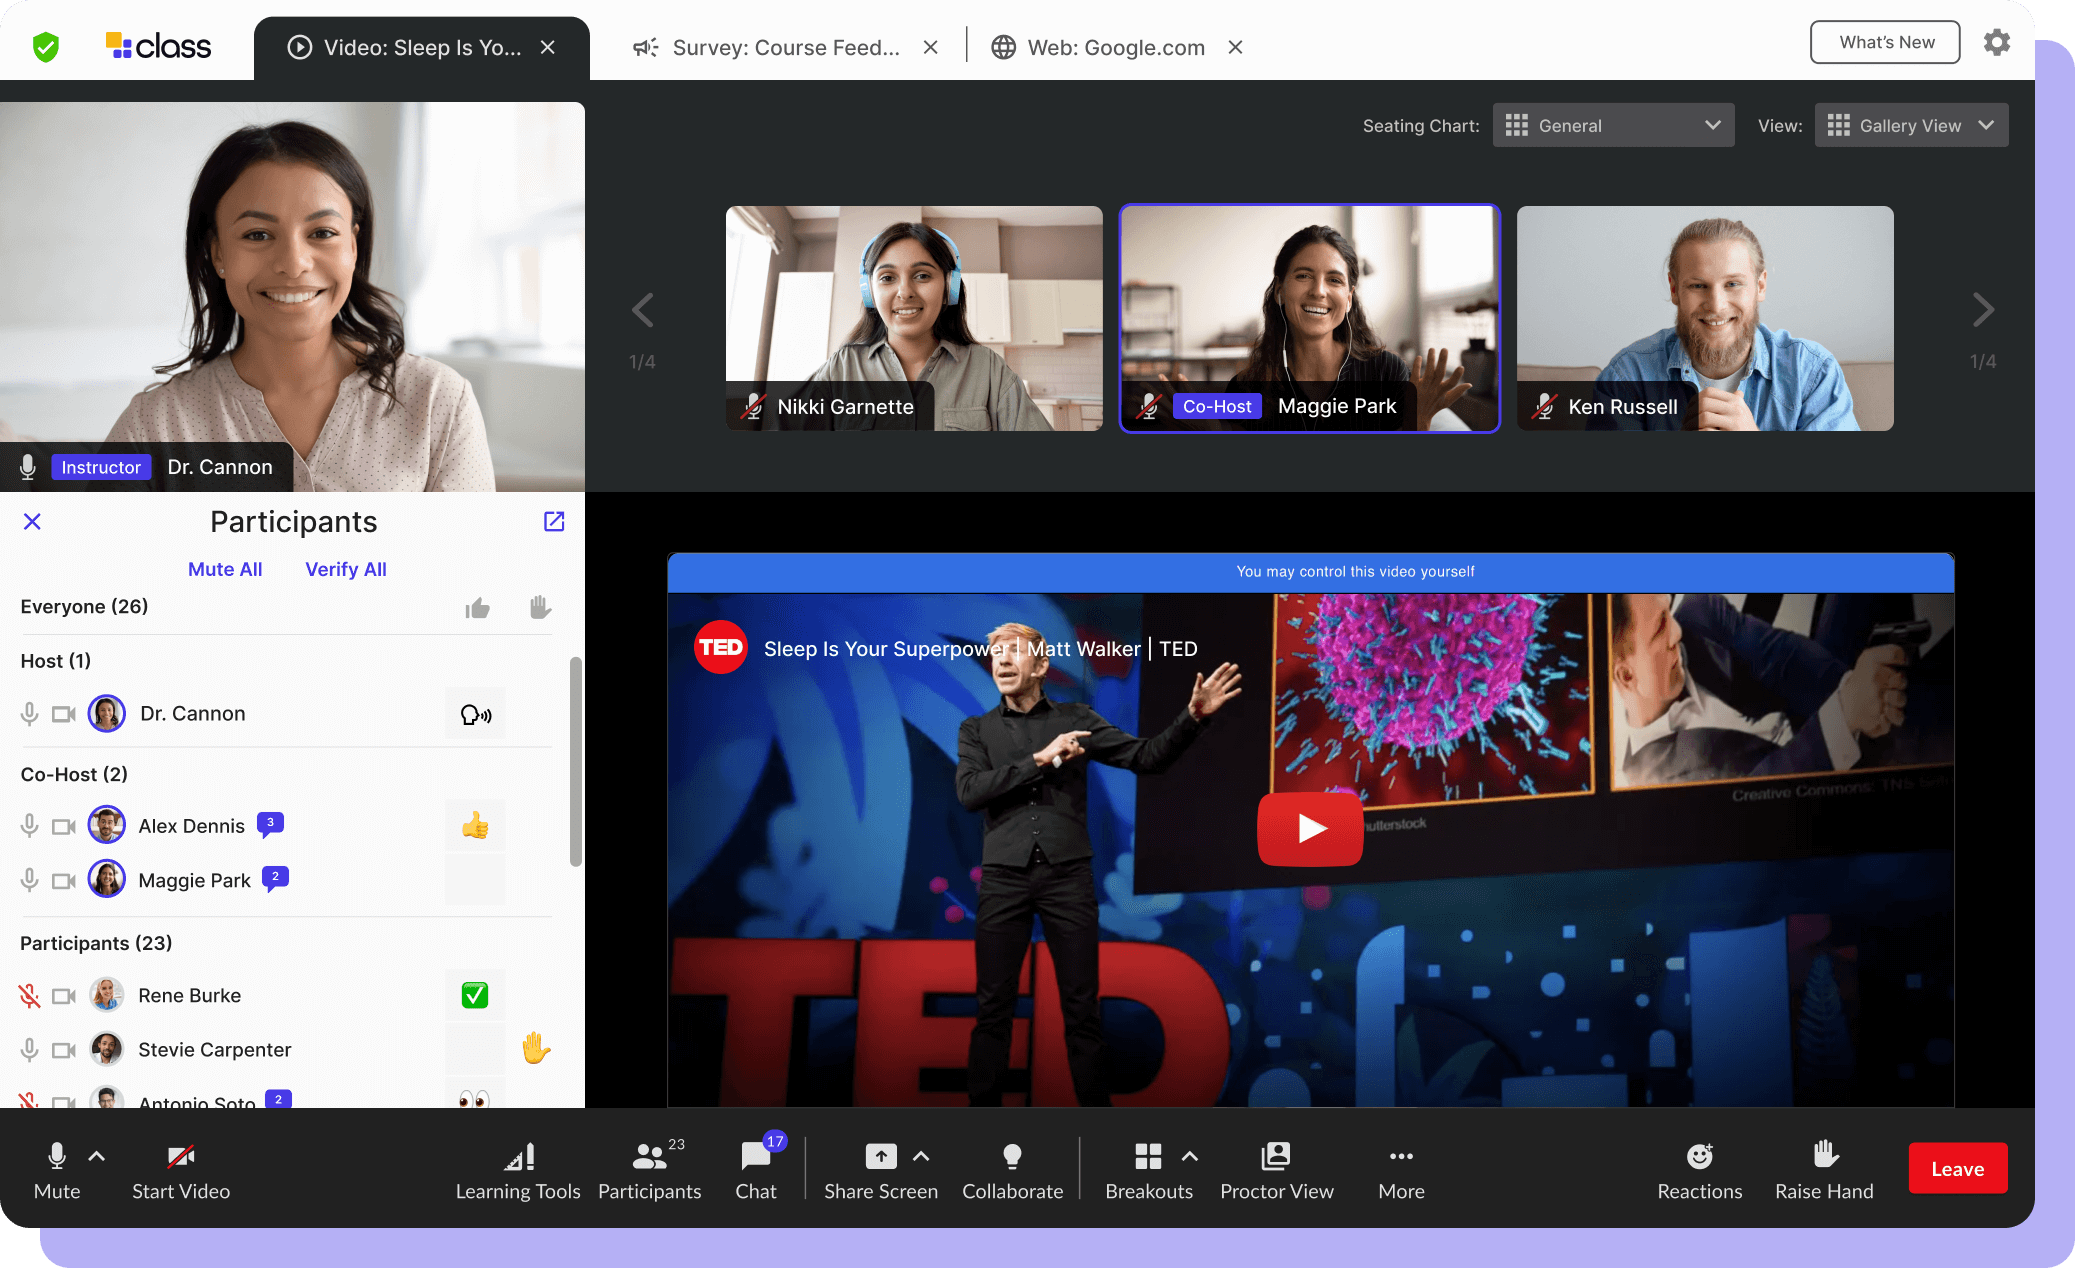2075x1268 pixels.
Task: Click Dr. Cannon's speaking indicator icon
Action: (475, 714)
